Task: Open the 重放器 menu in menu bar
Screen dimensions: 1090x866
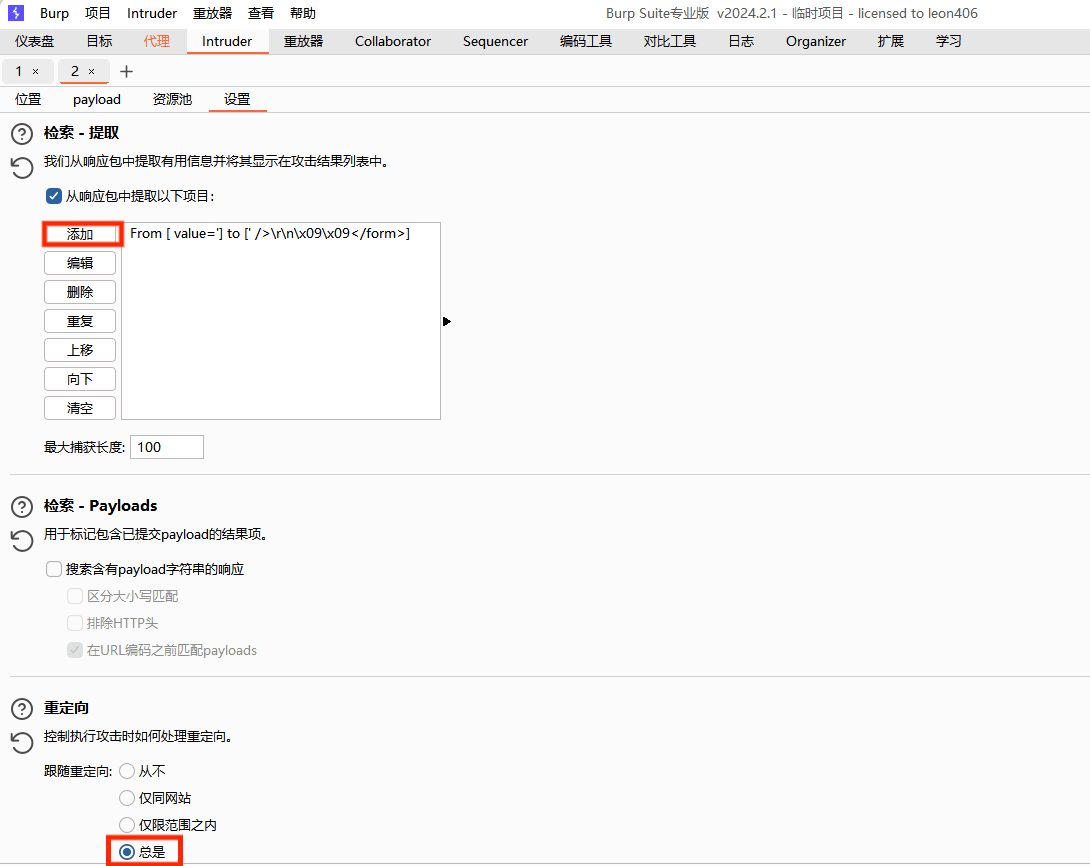Action: coord(212,13)
